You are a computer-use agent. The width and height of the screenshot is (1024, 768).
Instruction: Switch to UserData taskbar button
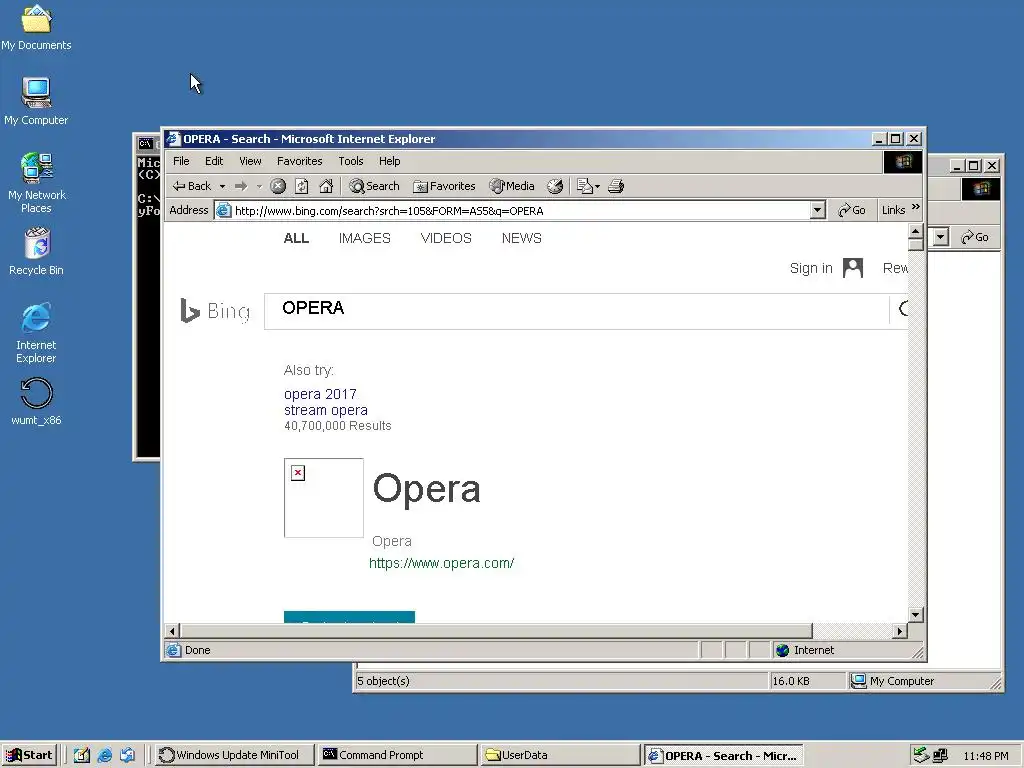click(560, 755)
